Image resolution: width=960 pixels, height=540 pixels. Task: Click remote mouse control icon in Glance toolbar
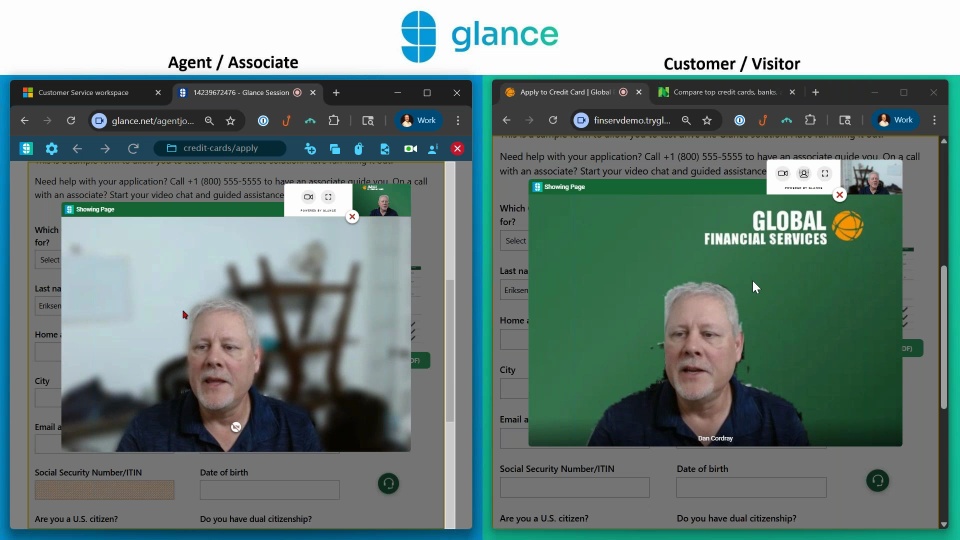359,148
